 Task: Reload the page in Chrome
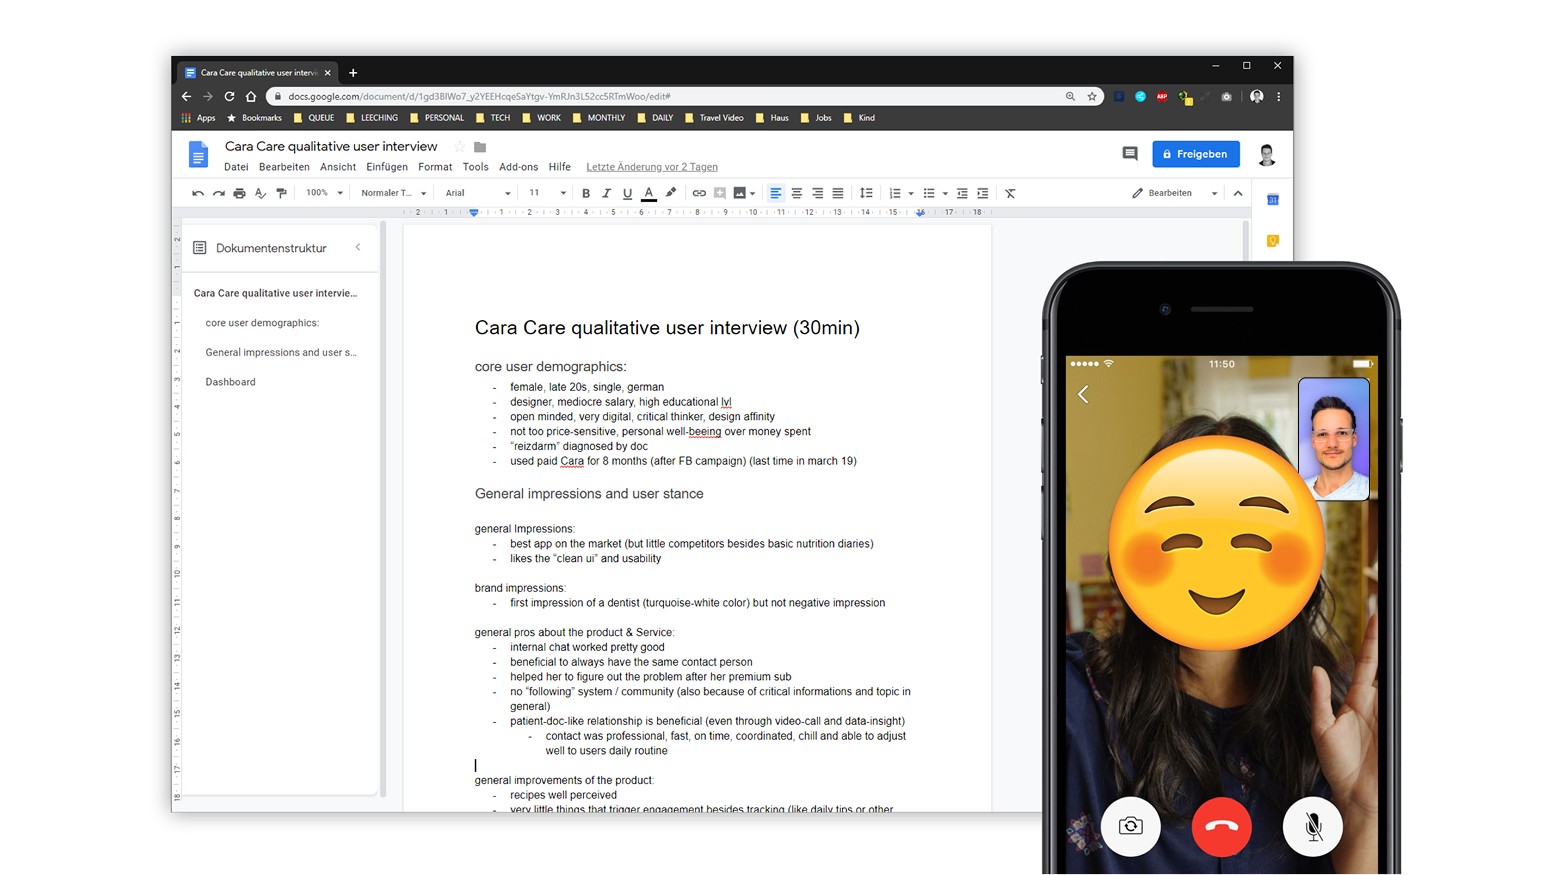[229, 96]
